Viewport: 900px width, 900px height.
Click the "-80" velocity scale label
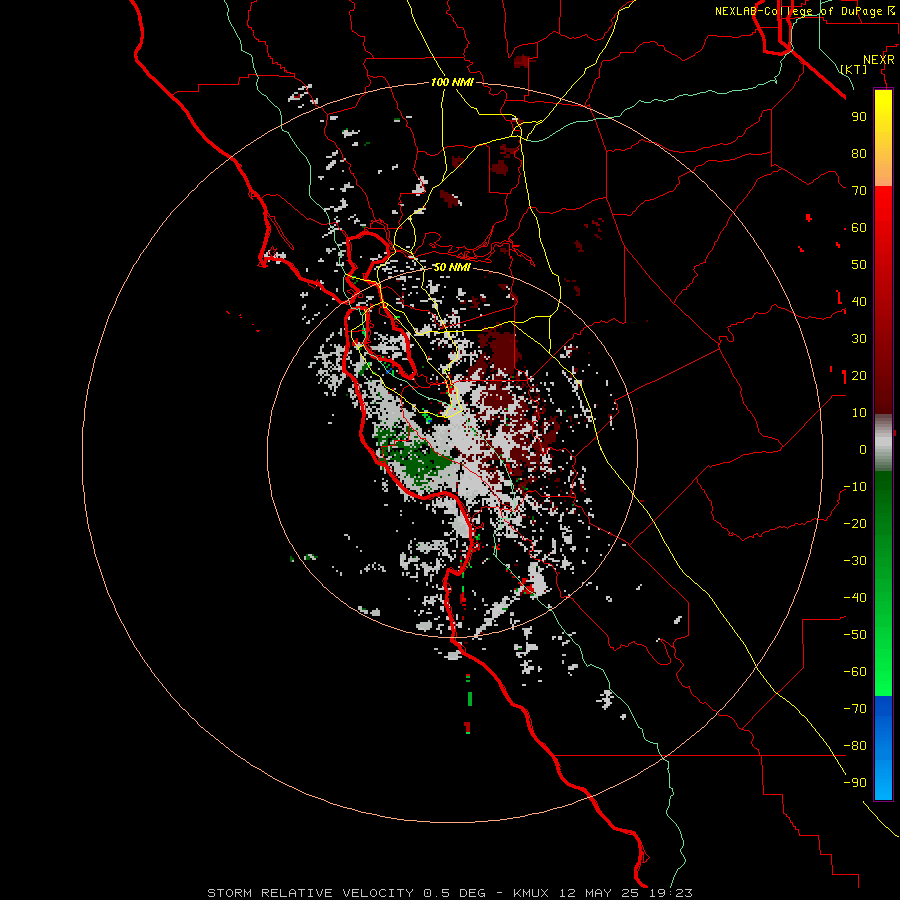[x=855, y=746]
